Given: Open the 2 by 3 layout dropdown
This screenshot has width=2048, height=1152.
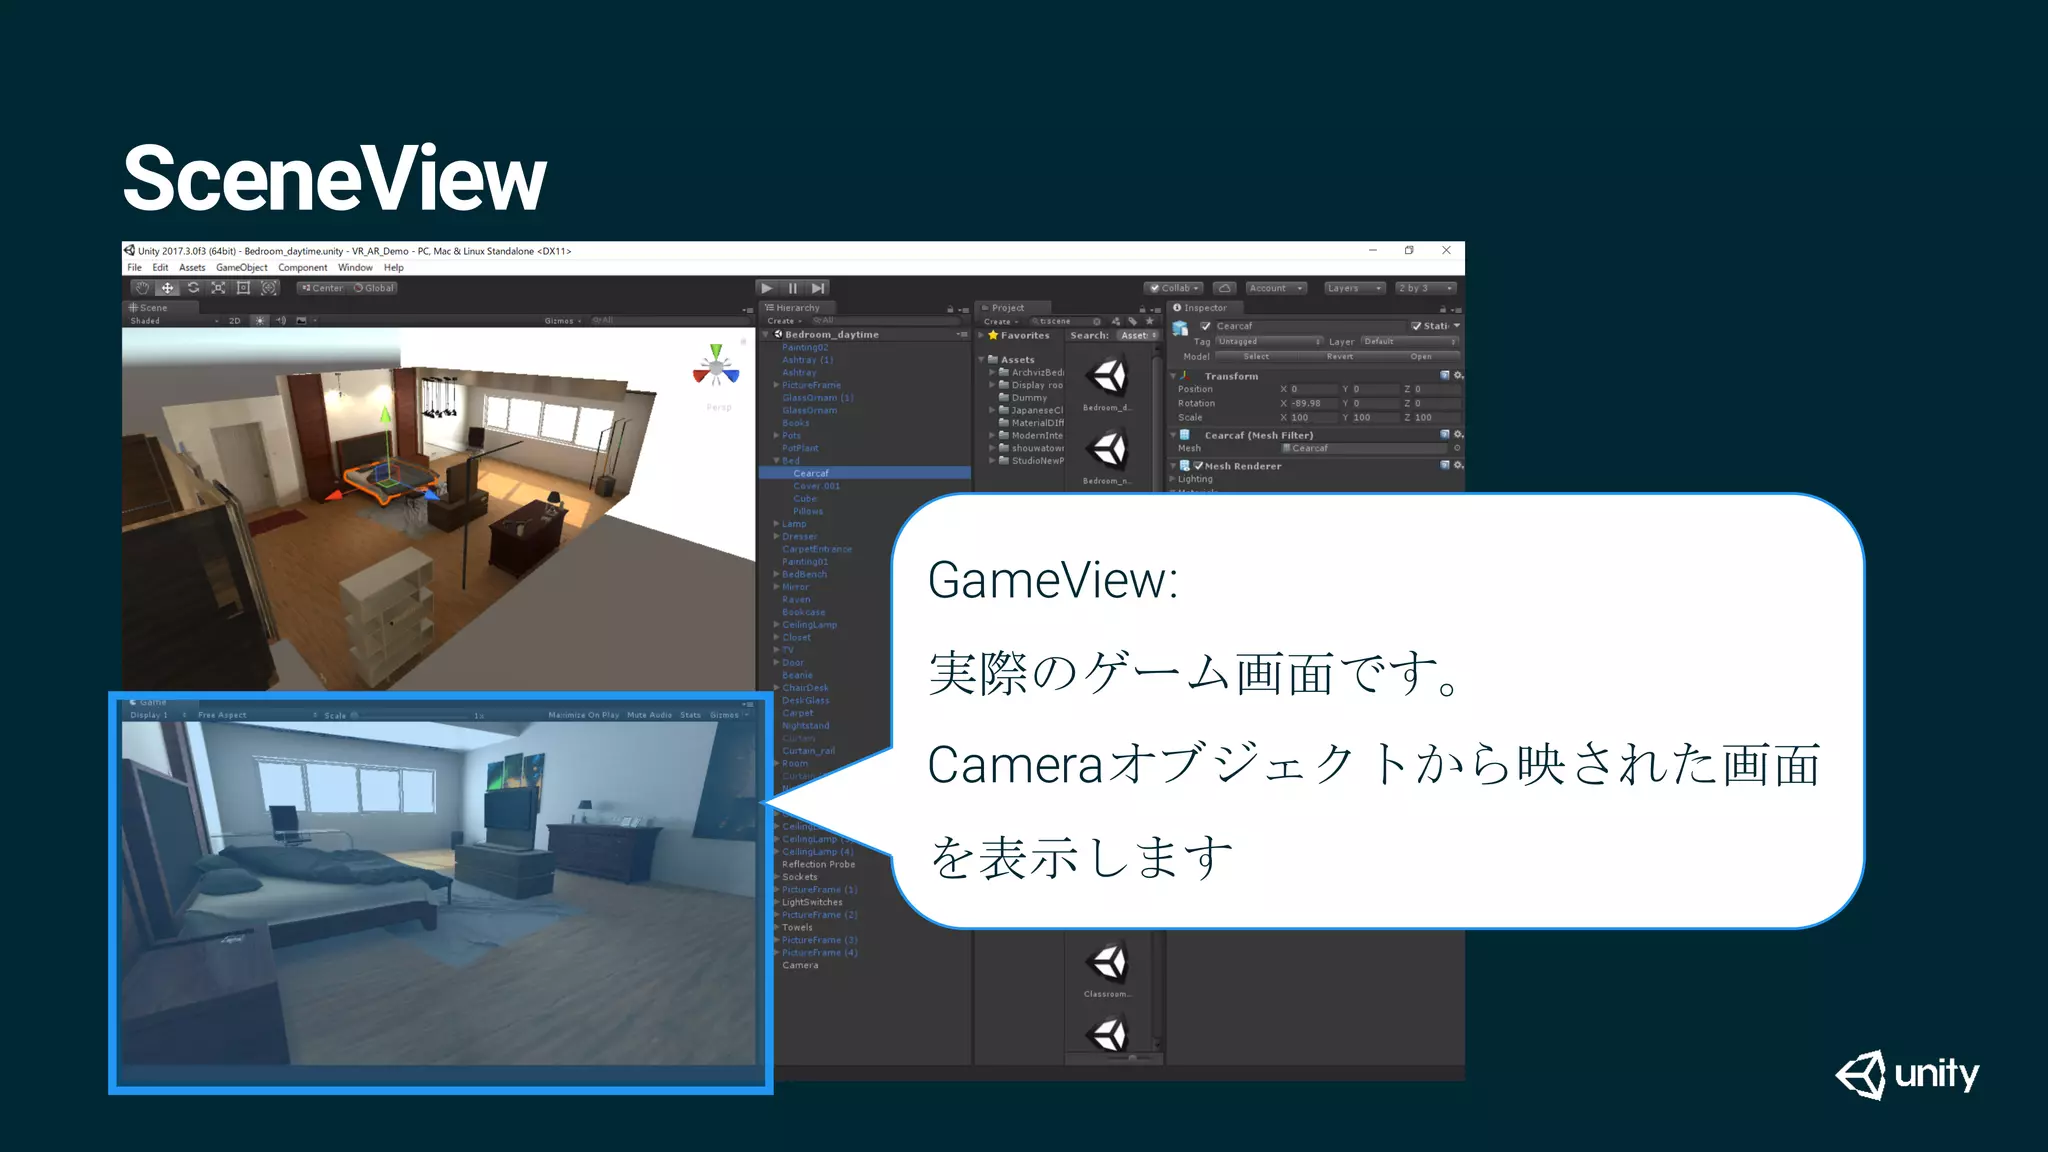Looking at the screenshot, I should click(x=1426, y=288).
